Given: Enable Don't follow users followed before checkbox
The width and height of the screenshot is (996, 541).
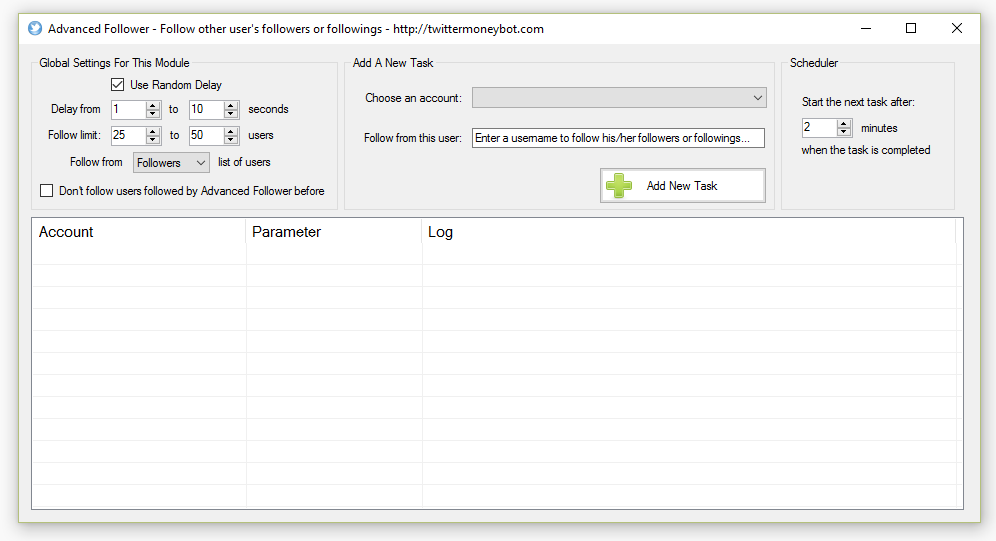Looking at the screenshot, I should 46,190.
